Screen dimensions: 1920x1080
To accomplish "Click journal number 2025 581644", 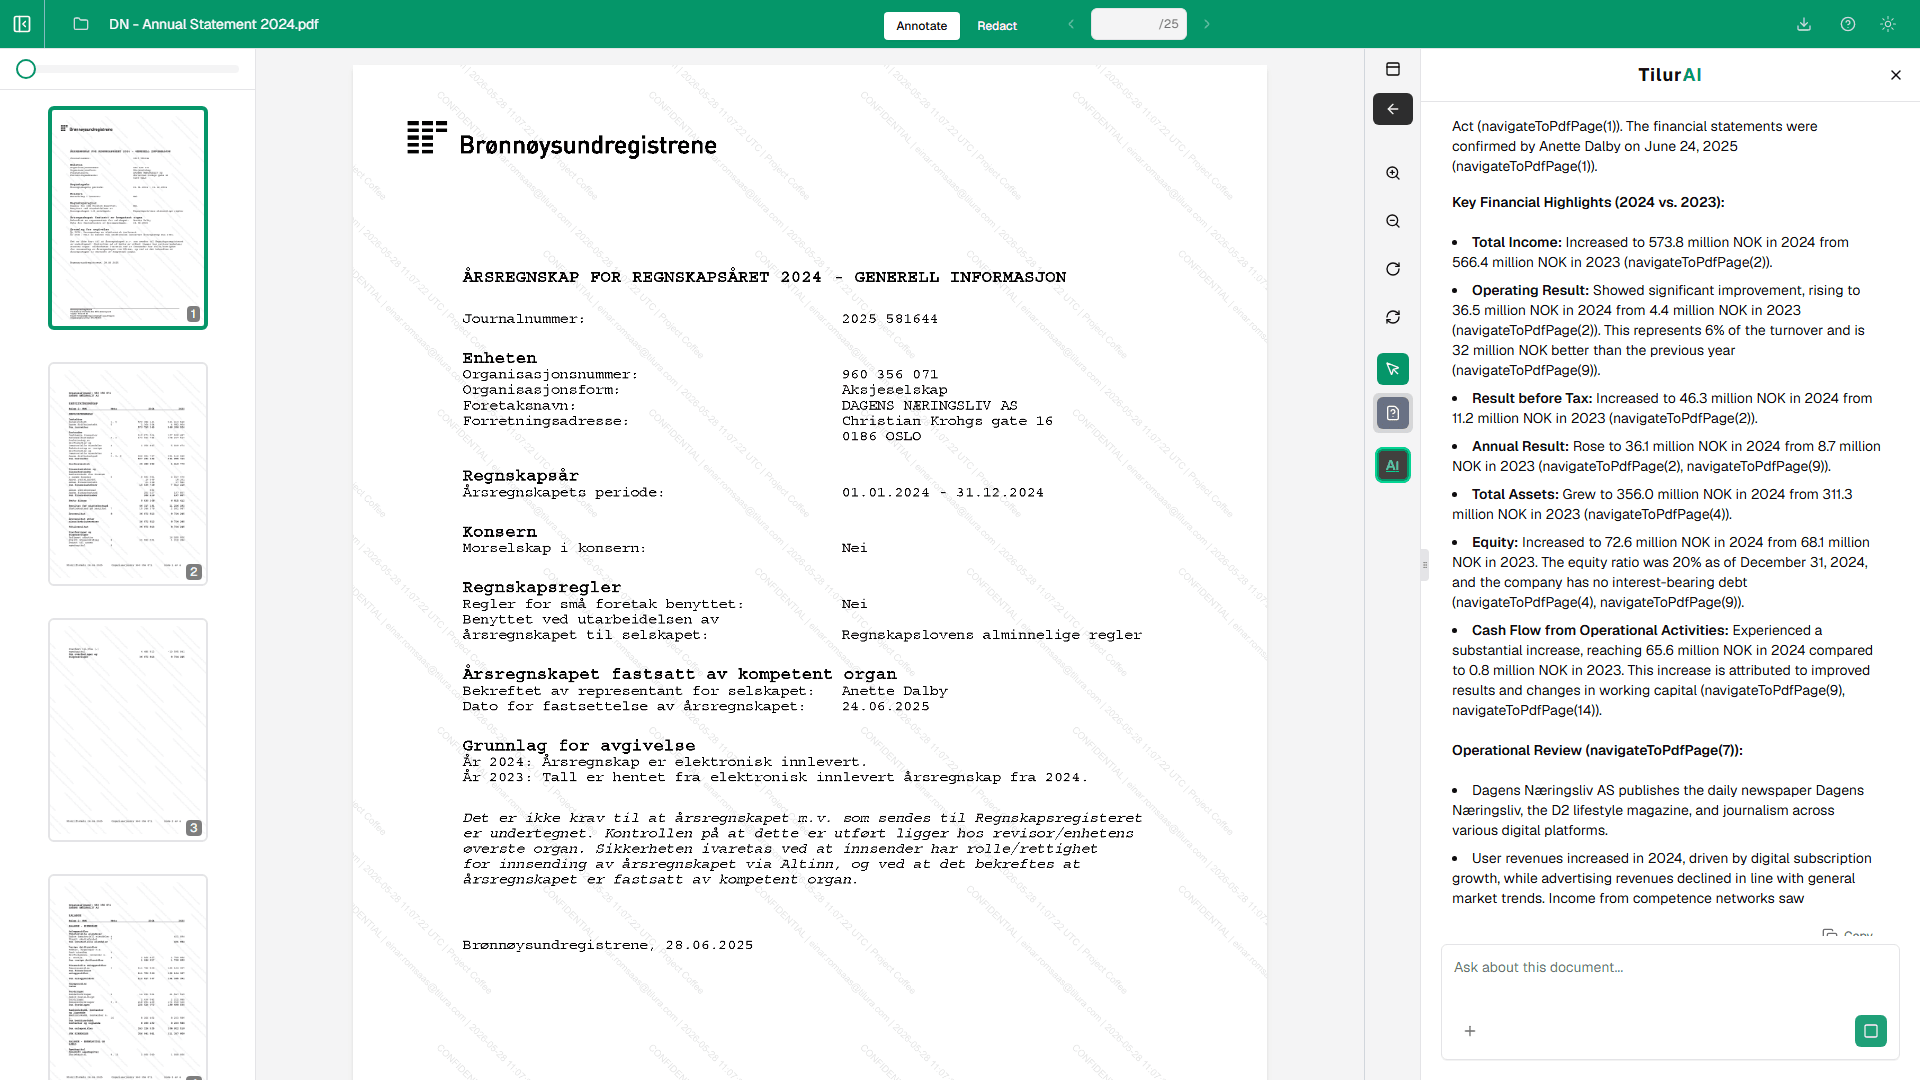I will point(890,319).
